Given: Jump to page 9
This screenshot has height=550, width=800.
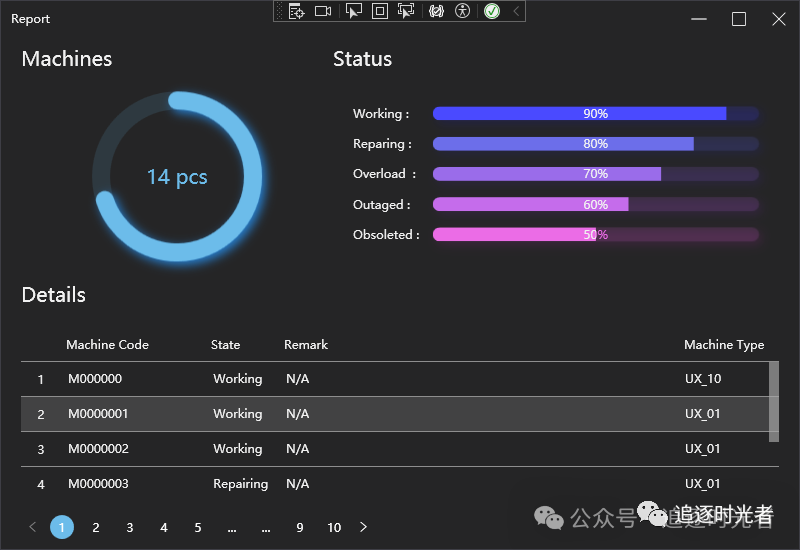Looking at the screenshot, I should (x=300, y=527).
